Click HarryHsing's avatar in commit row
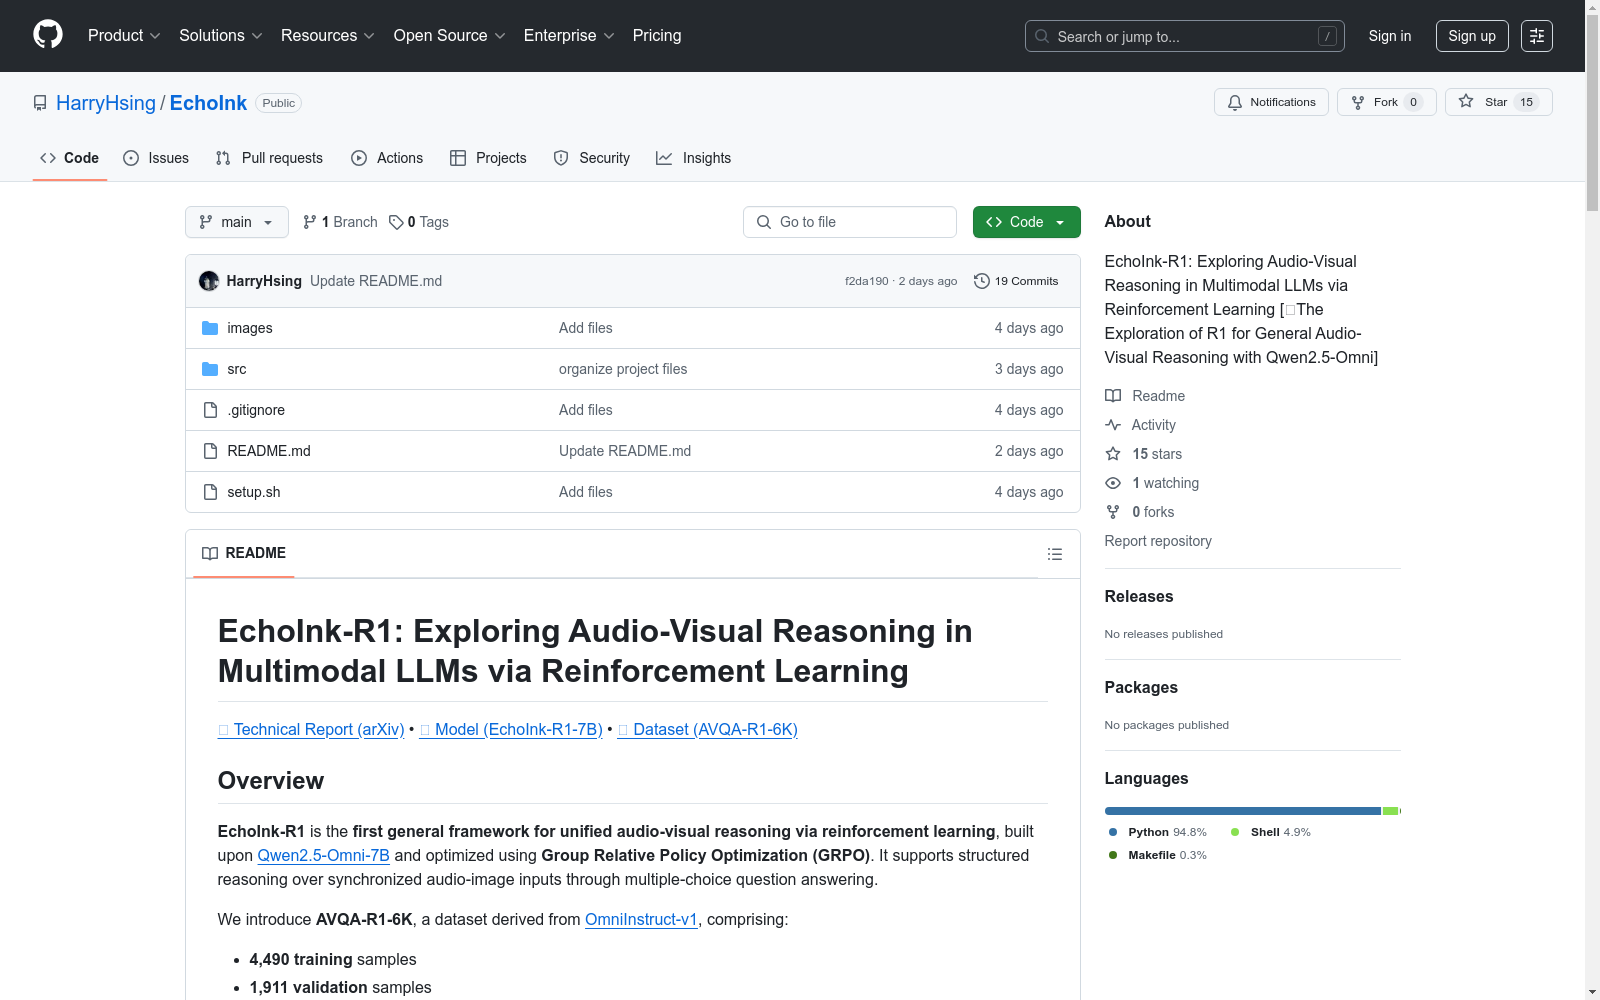1600x1000 pixels. [x=209, y=281]
